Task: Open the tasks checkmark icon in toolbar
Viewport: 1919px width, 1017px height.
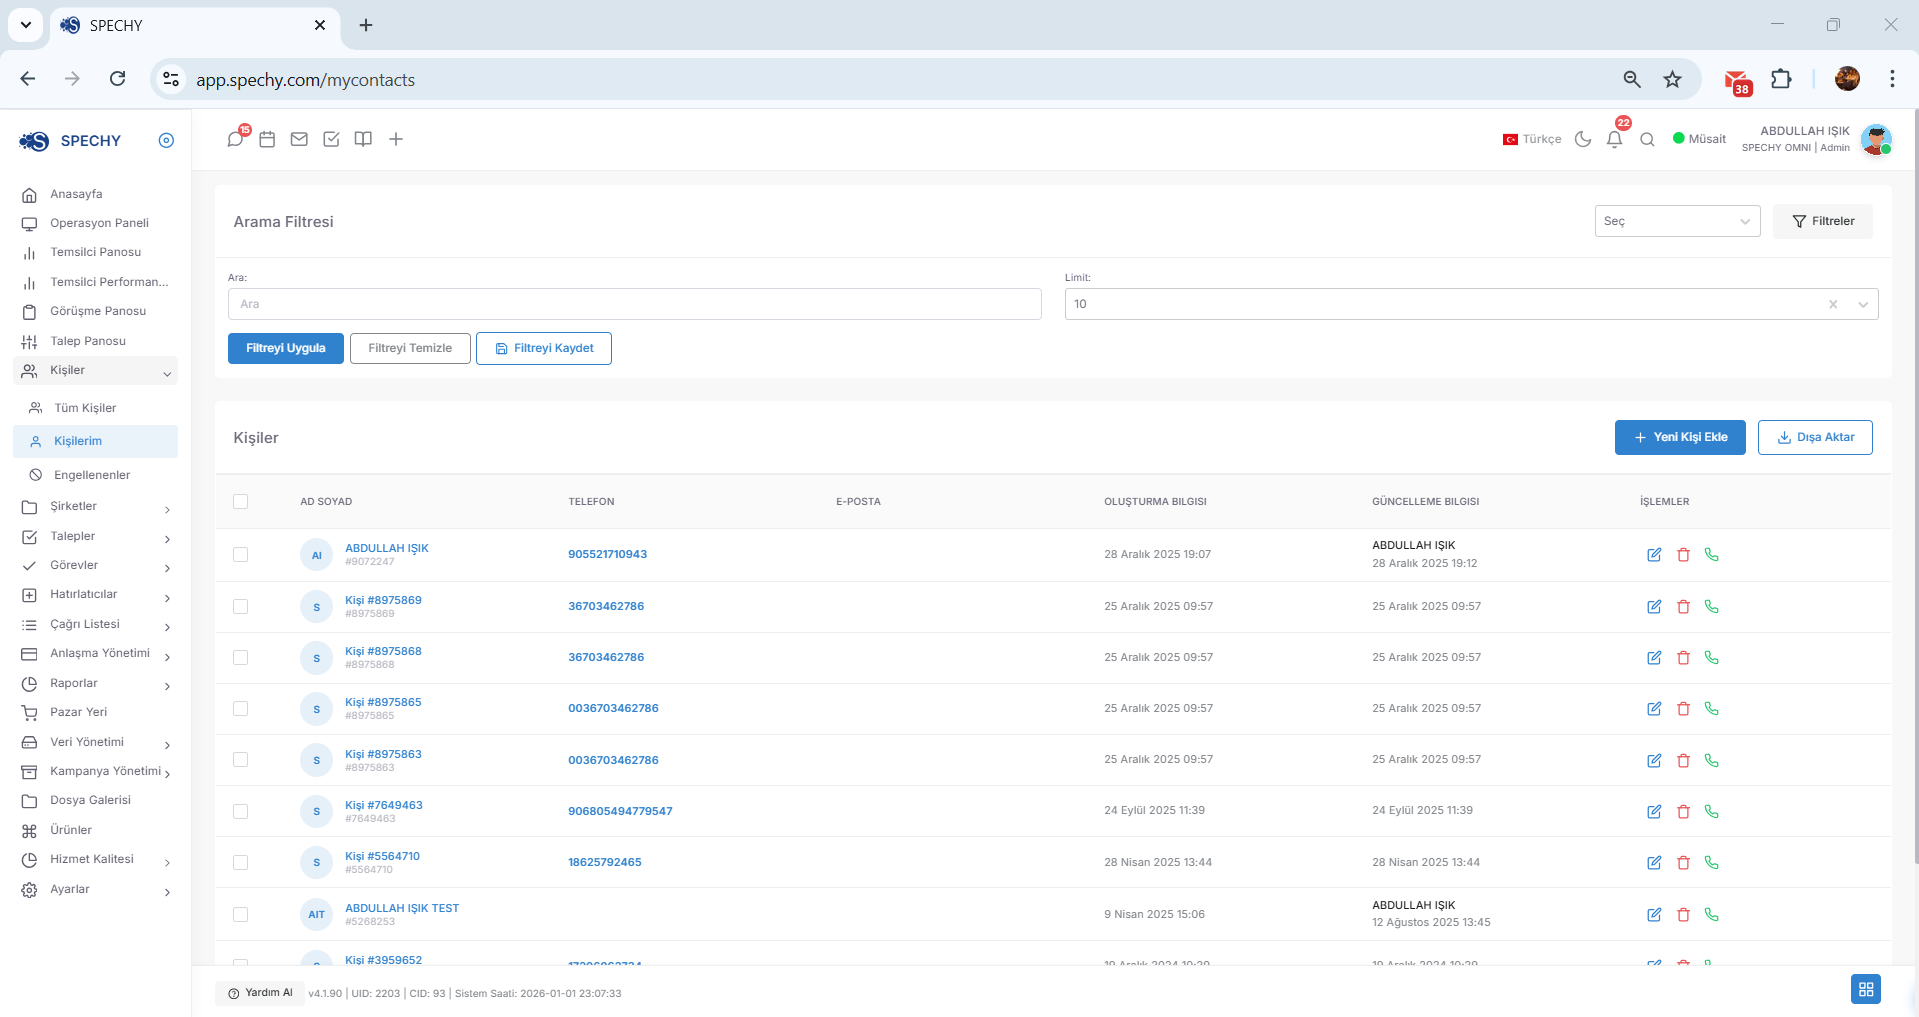Action: coord(331,139)
